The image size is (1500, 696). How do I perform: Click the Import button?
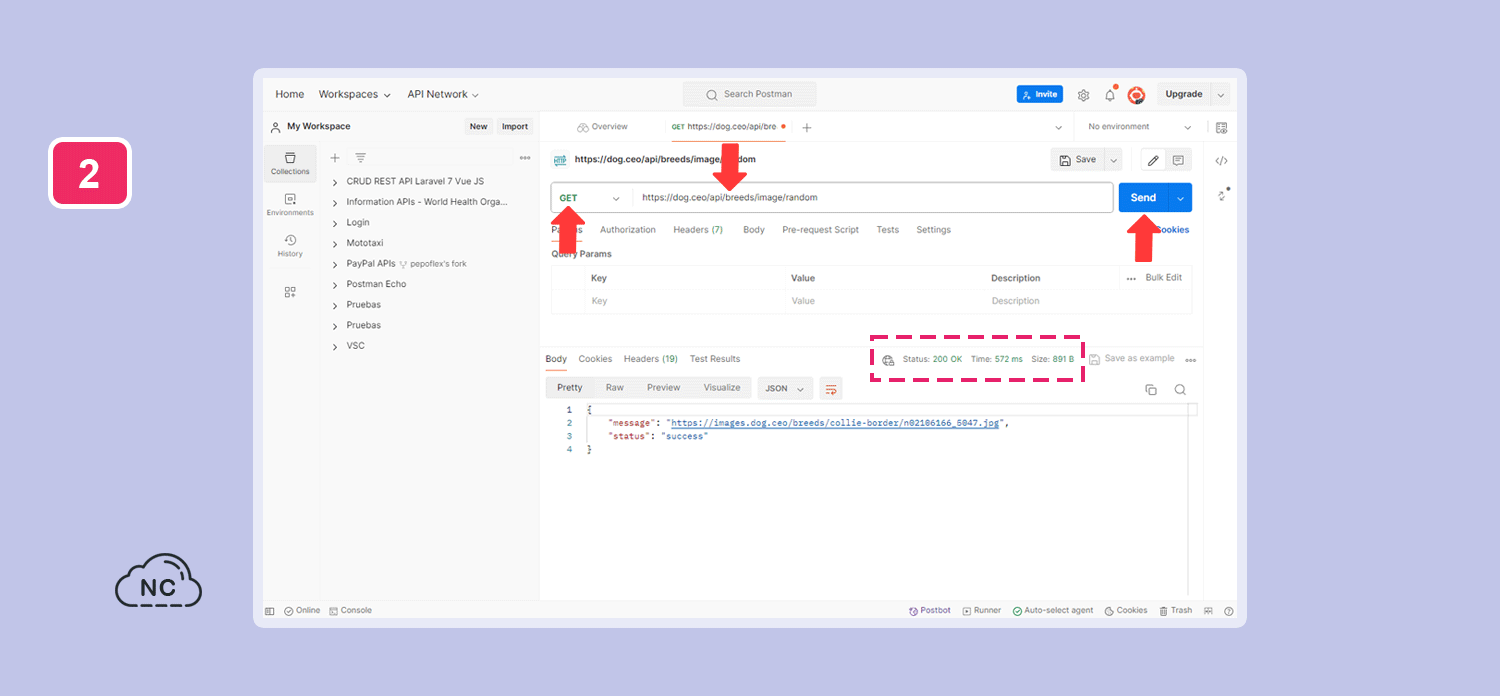515,127
